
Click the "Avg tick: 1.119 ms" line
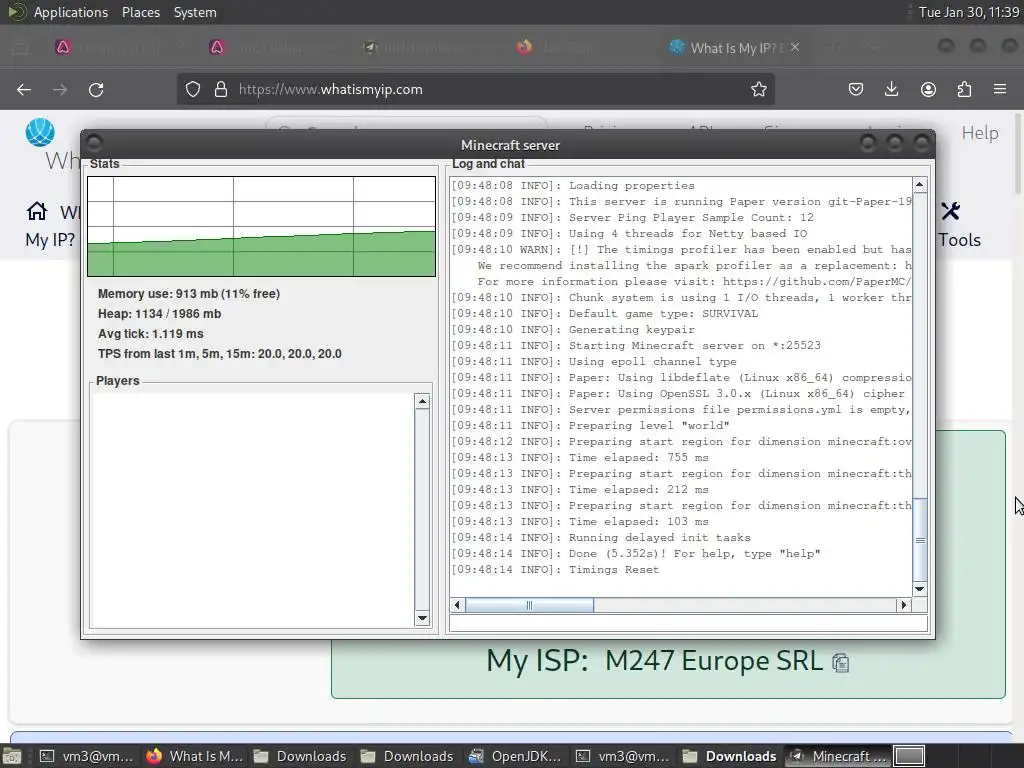coord(151,334)
